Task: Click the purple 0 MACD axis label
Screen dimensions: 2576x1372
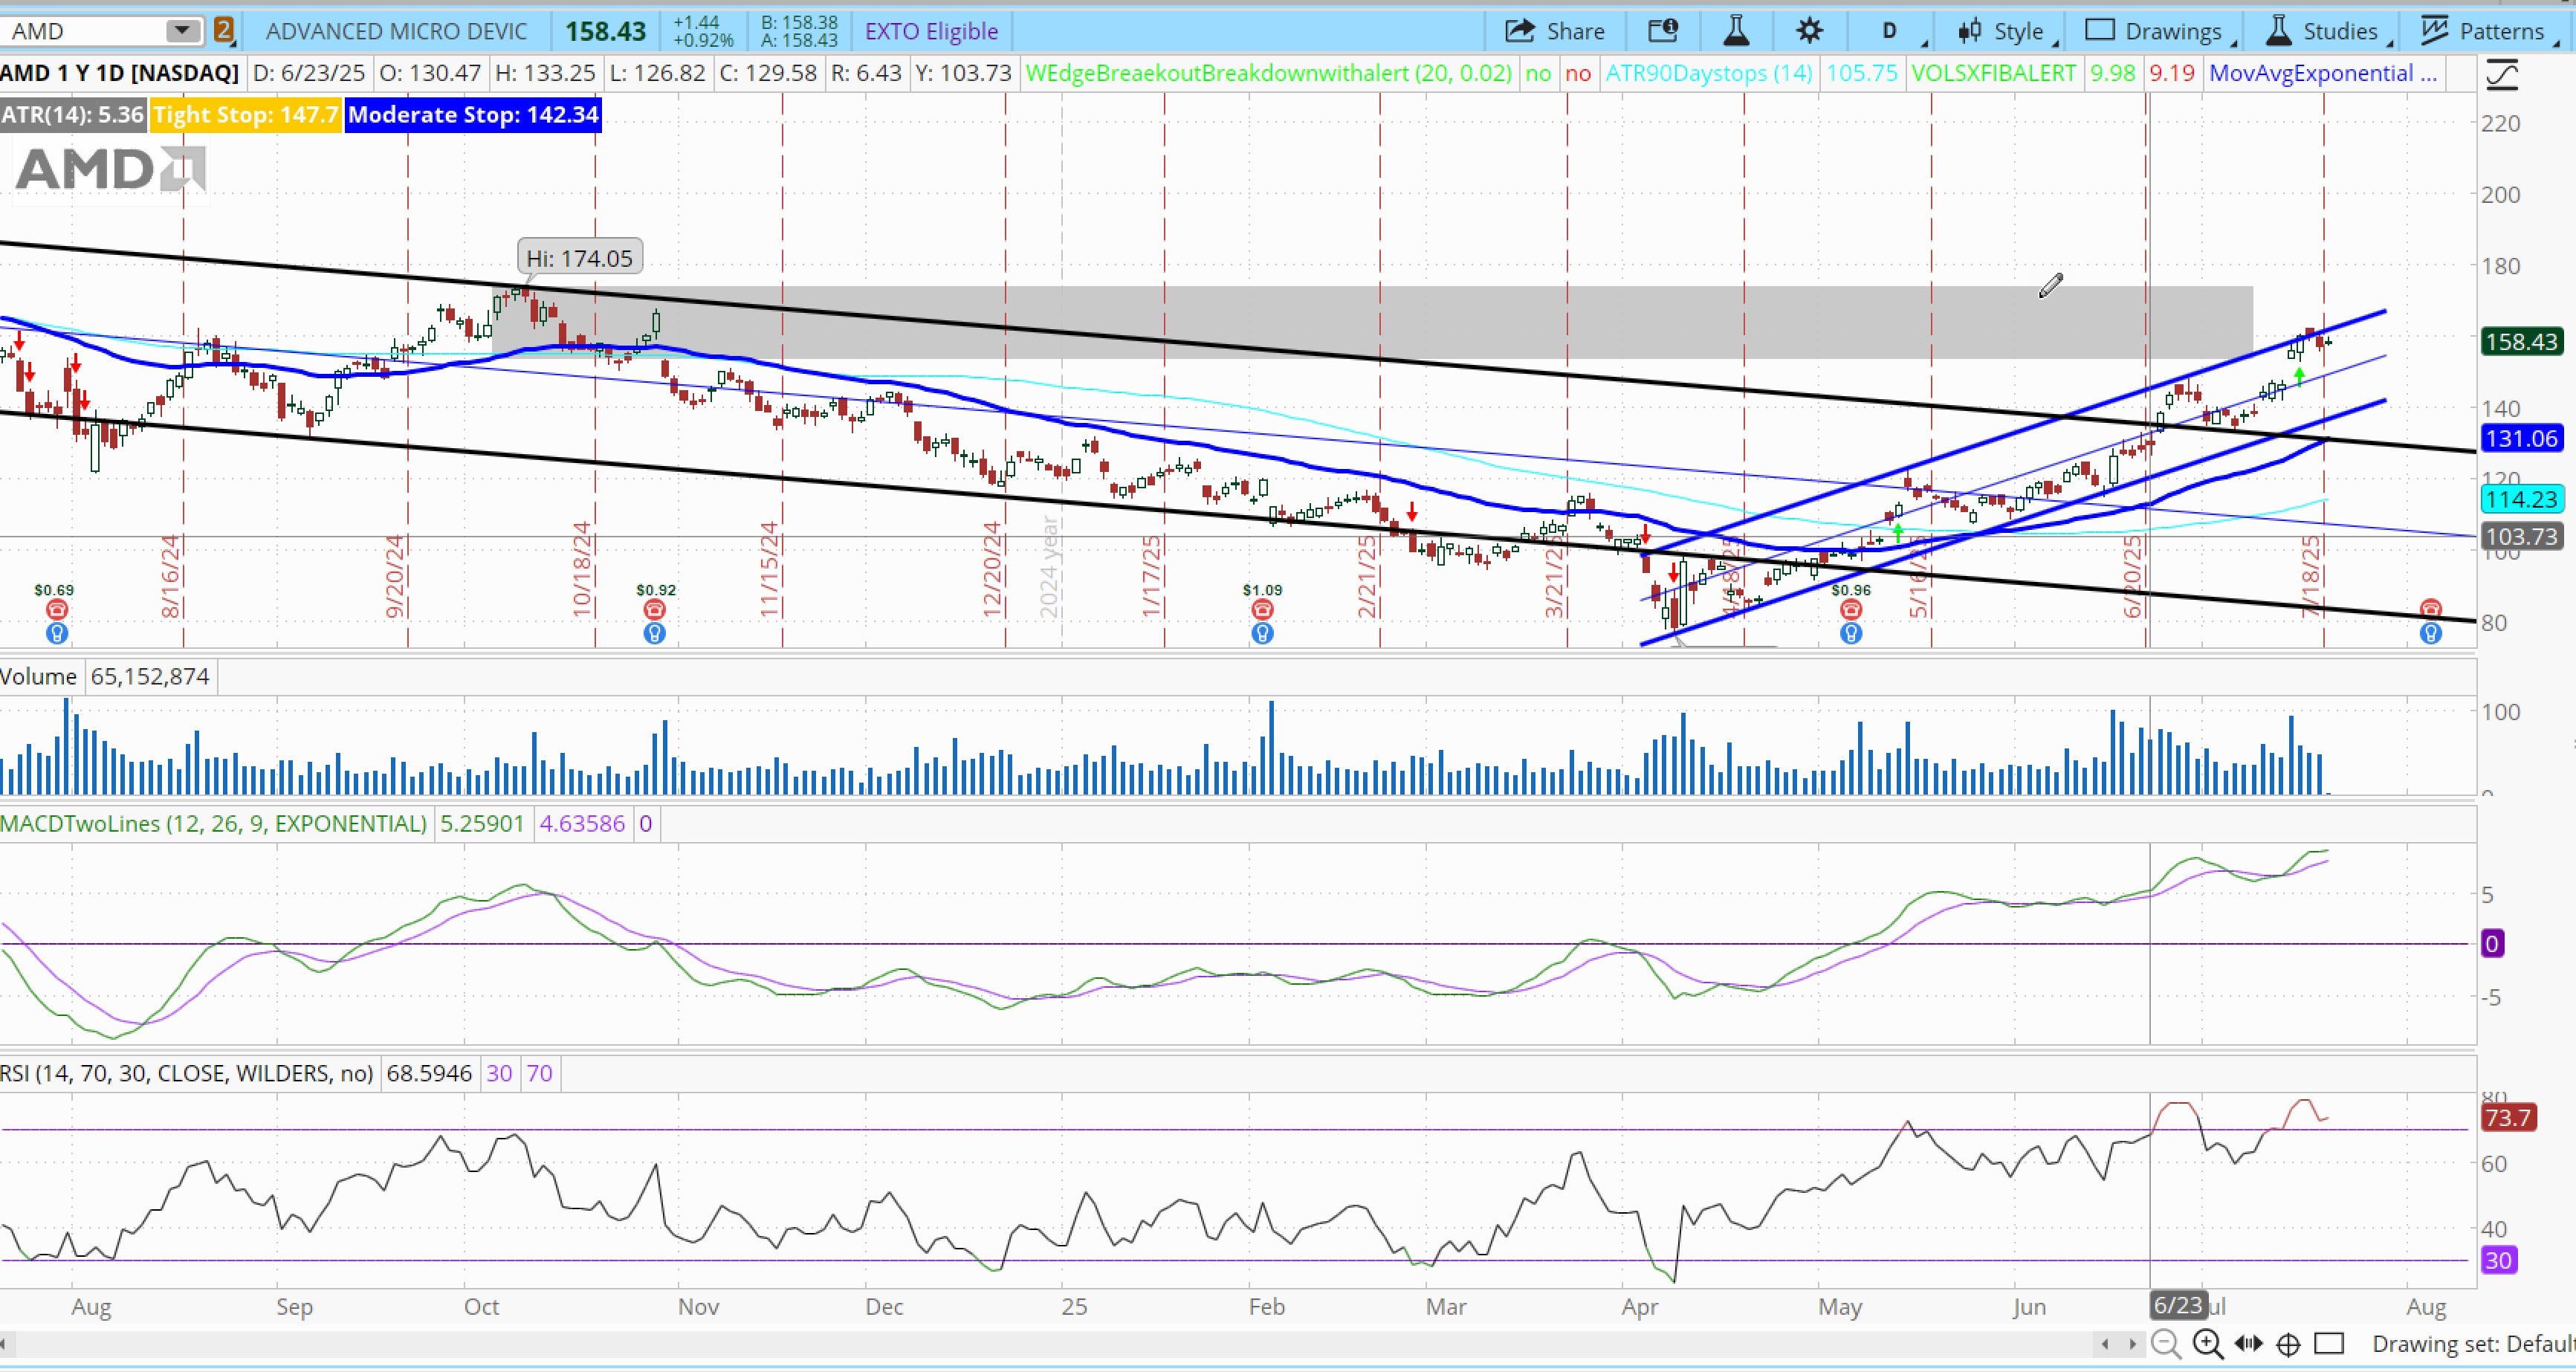Action: coord(2492,943)
